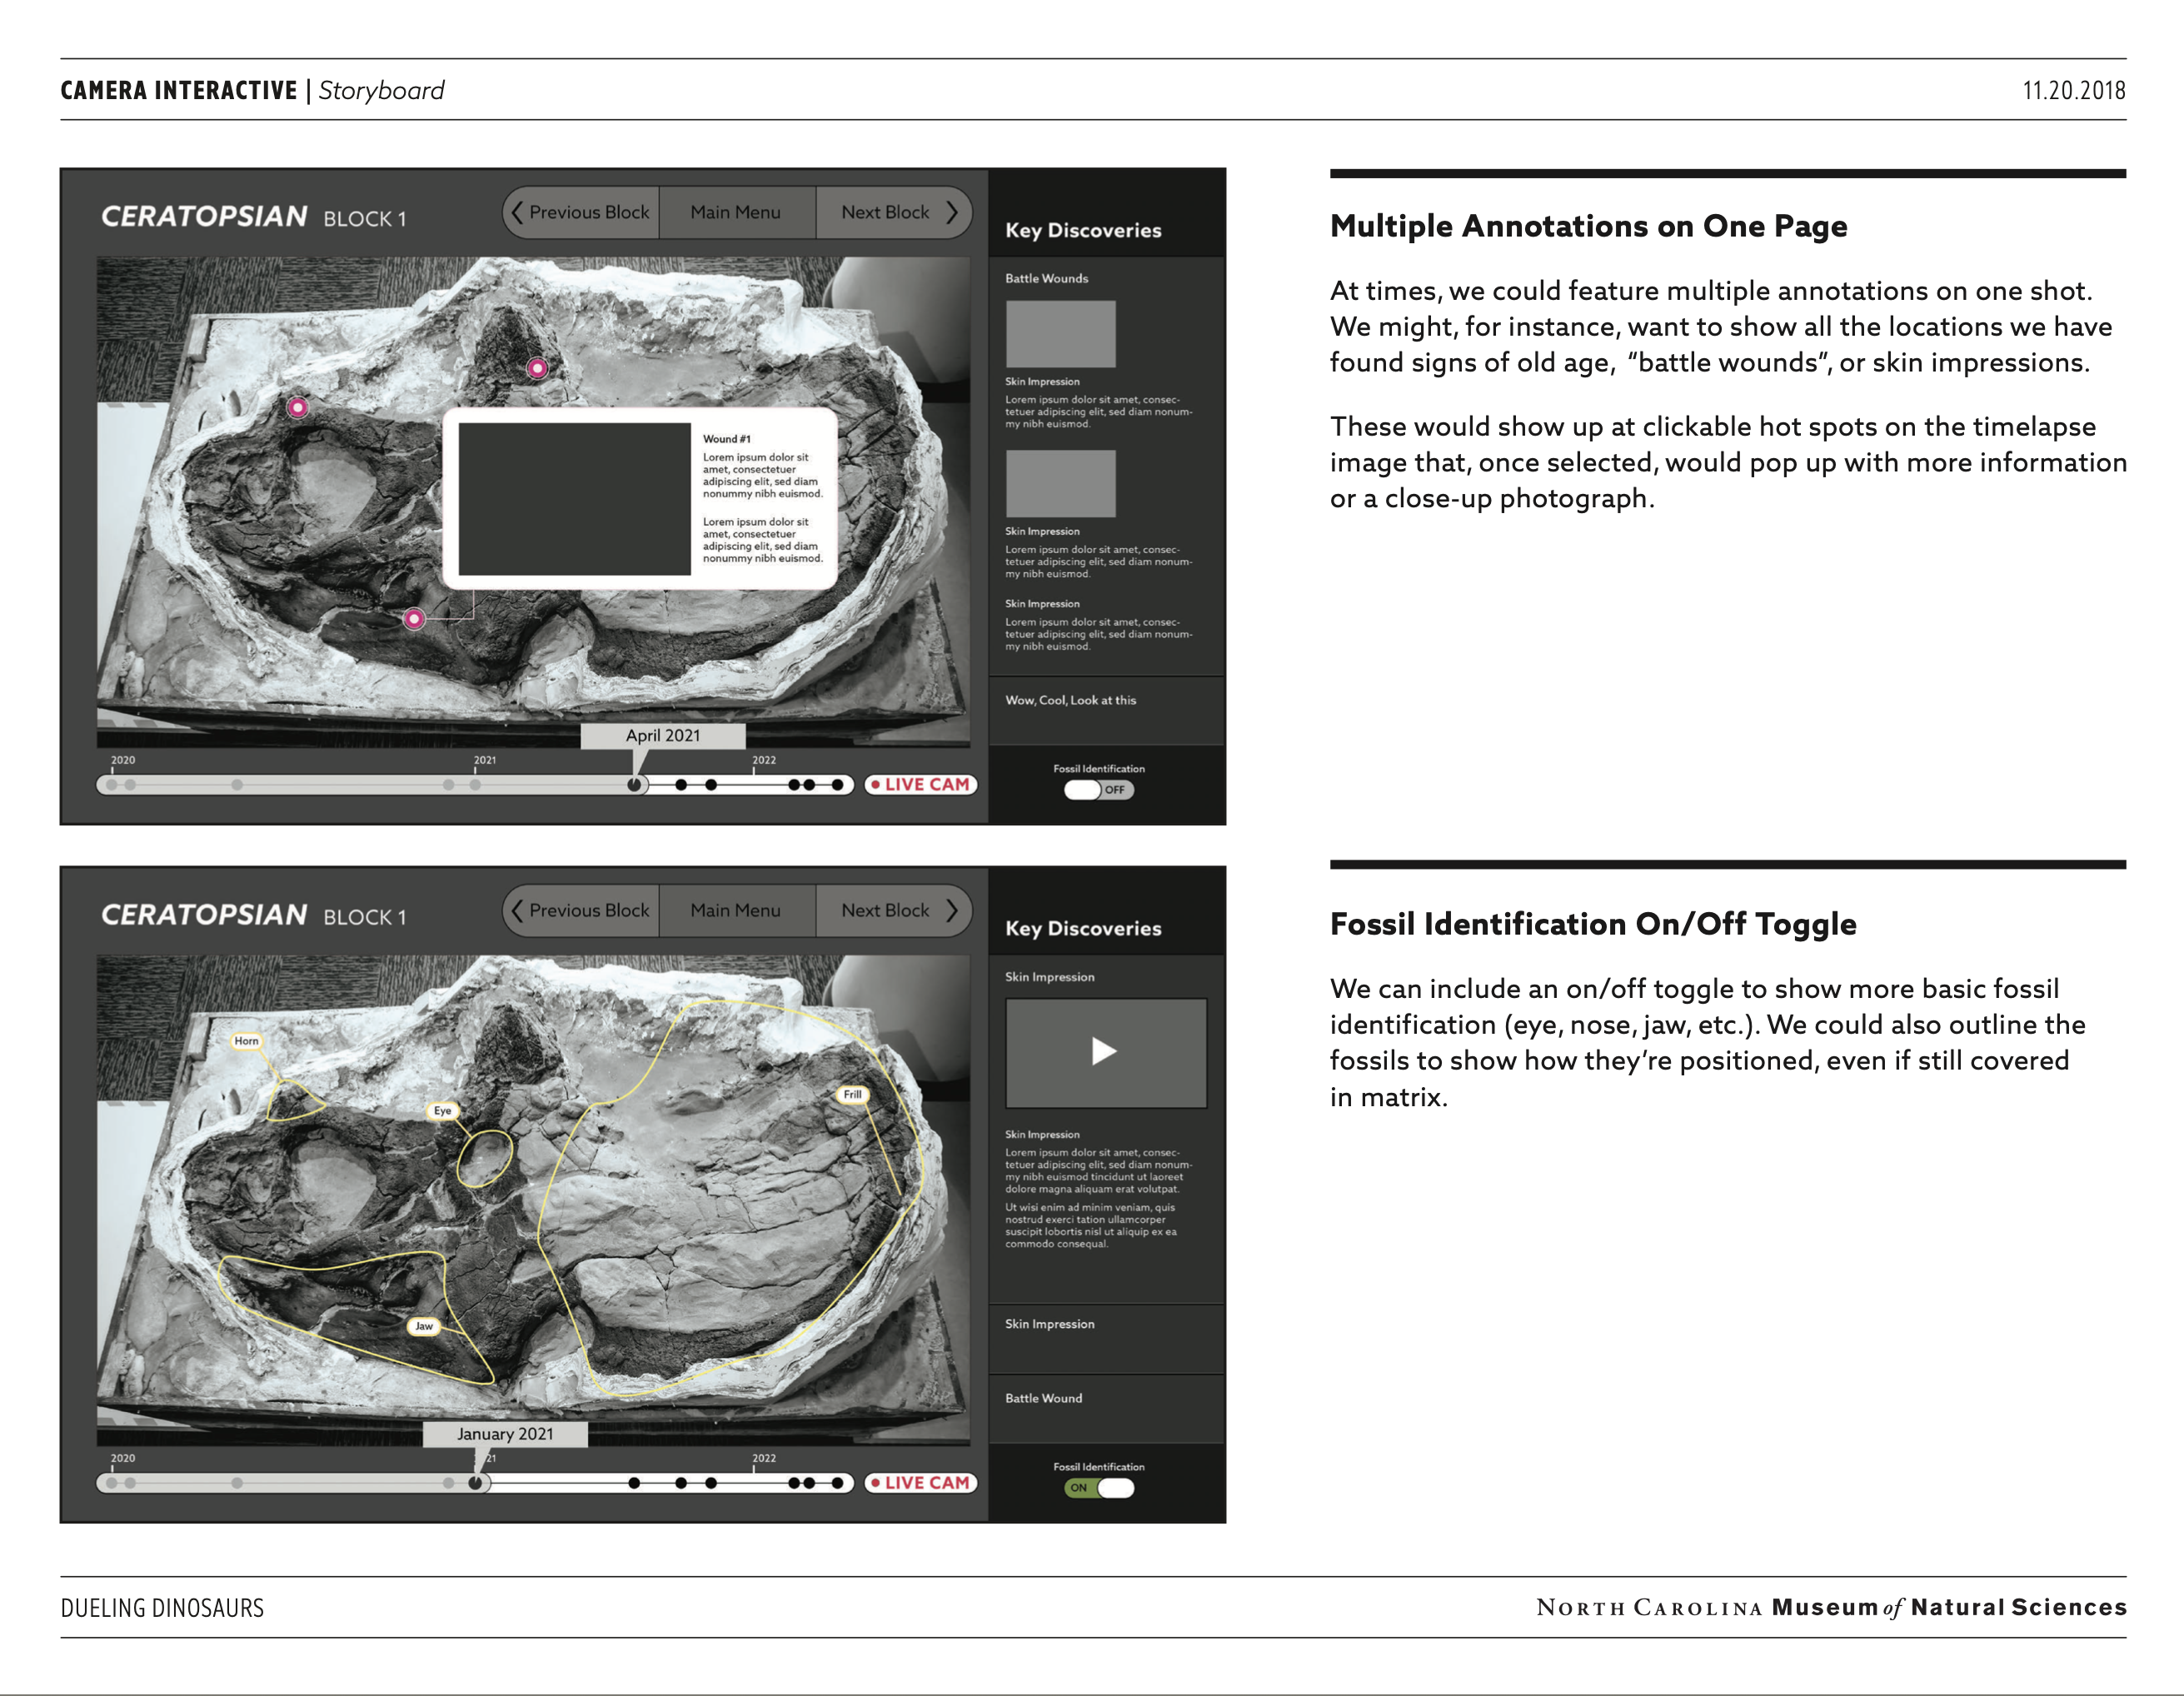Click Previous Block in the bottom mockup
Image resolution: width=2184 pixels, height=1696 pixels.
coord(581,910)
